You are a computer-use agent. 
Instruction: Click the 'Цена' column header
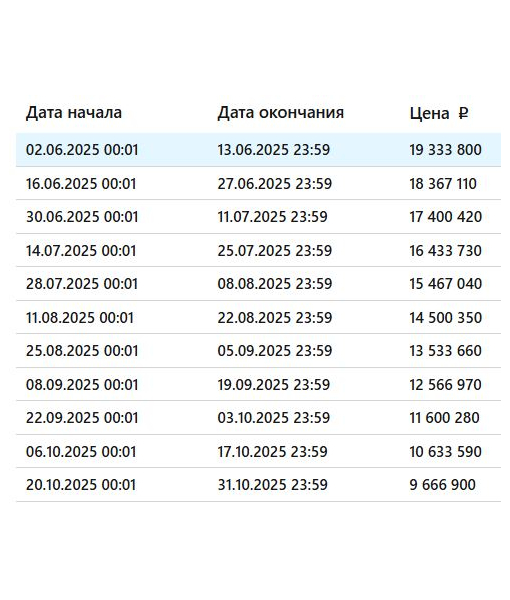pyautogui.click(x=429, y=114)
